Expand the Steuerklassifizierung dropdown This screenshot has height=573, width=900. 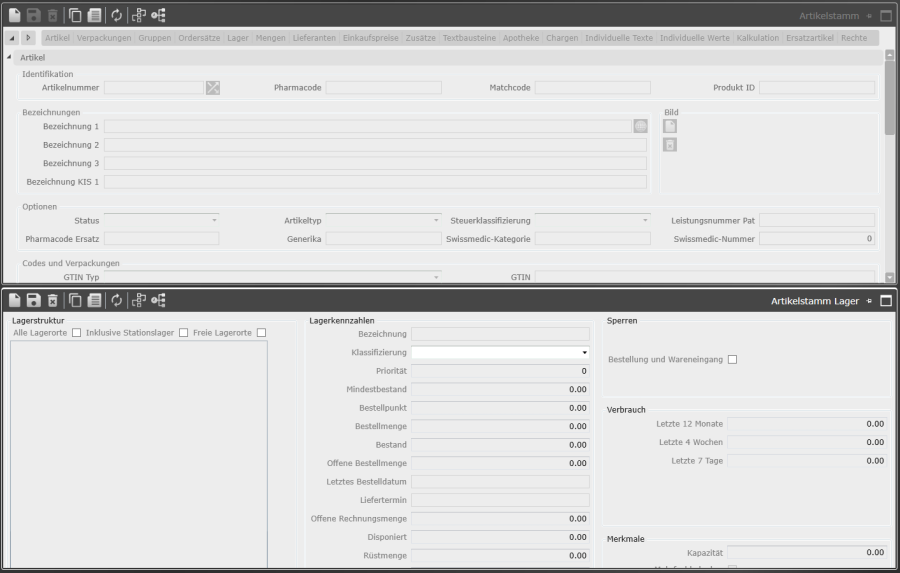click(645, 220)
